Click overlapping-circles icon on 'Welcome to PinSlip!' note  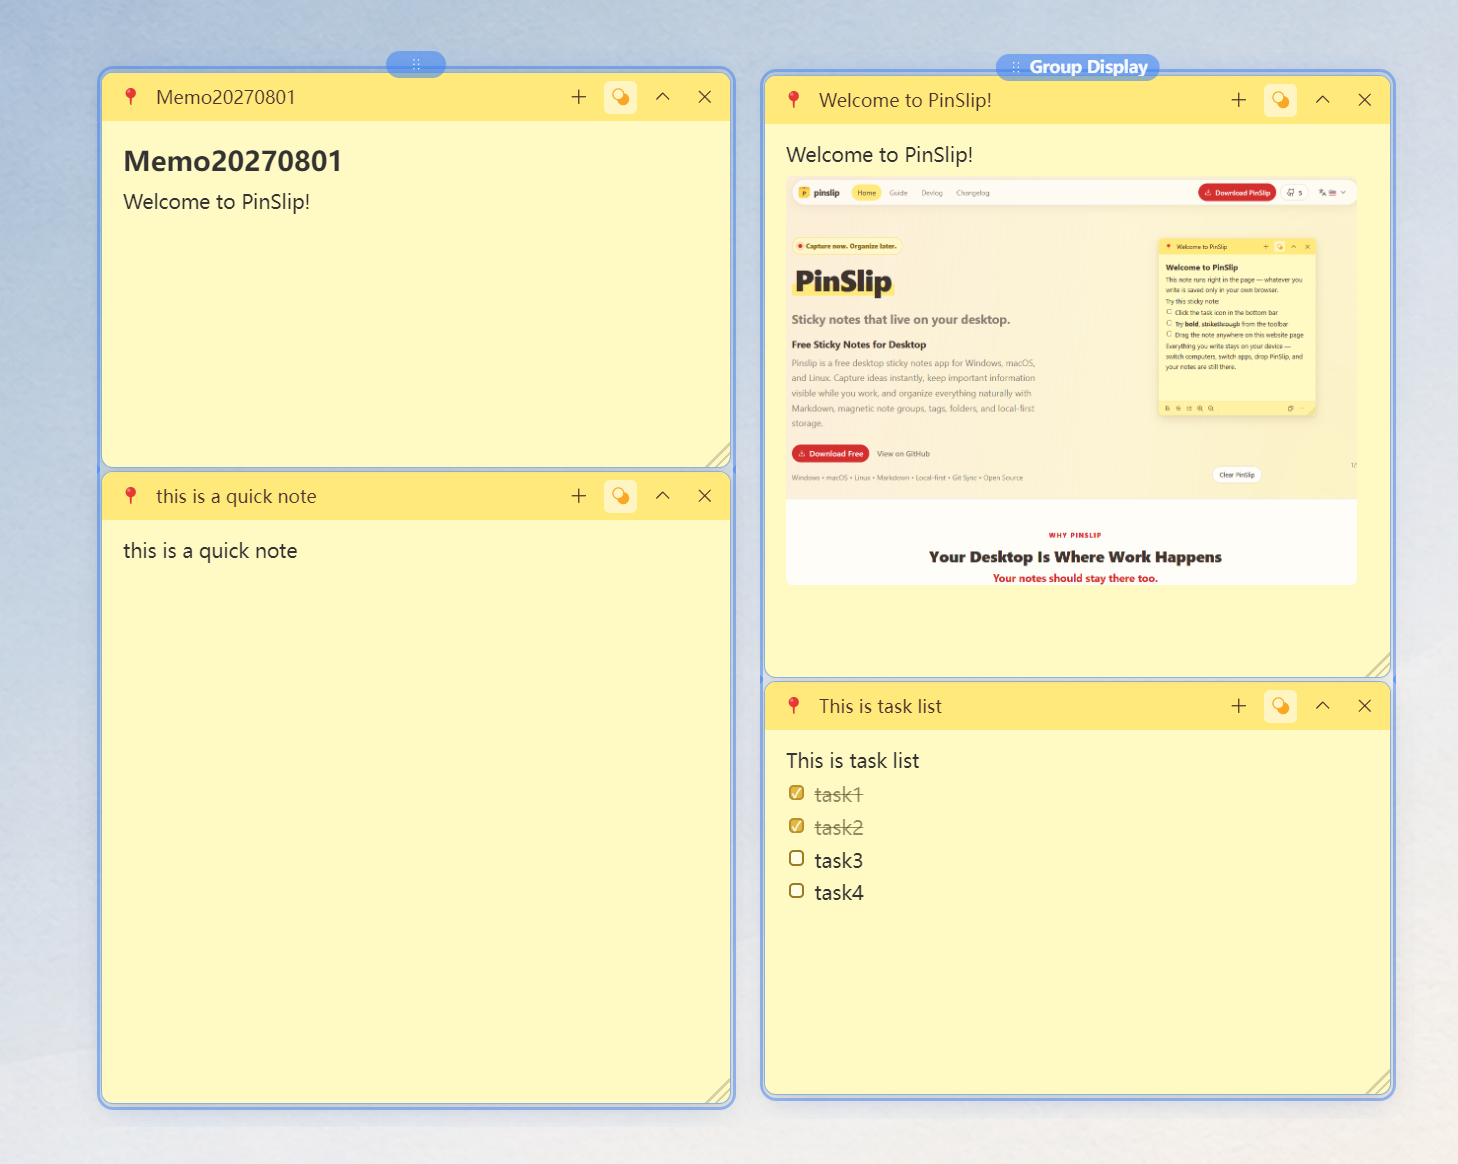point(1281,100)
